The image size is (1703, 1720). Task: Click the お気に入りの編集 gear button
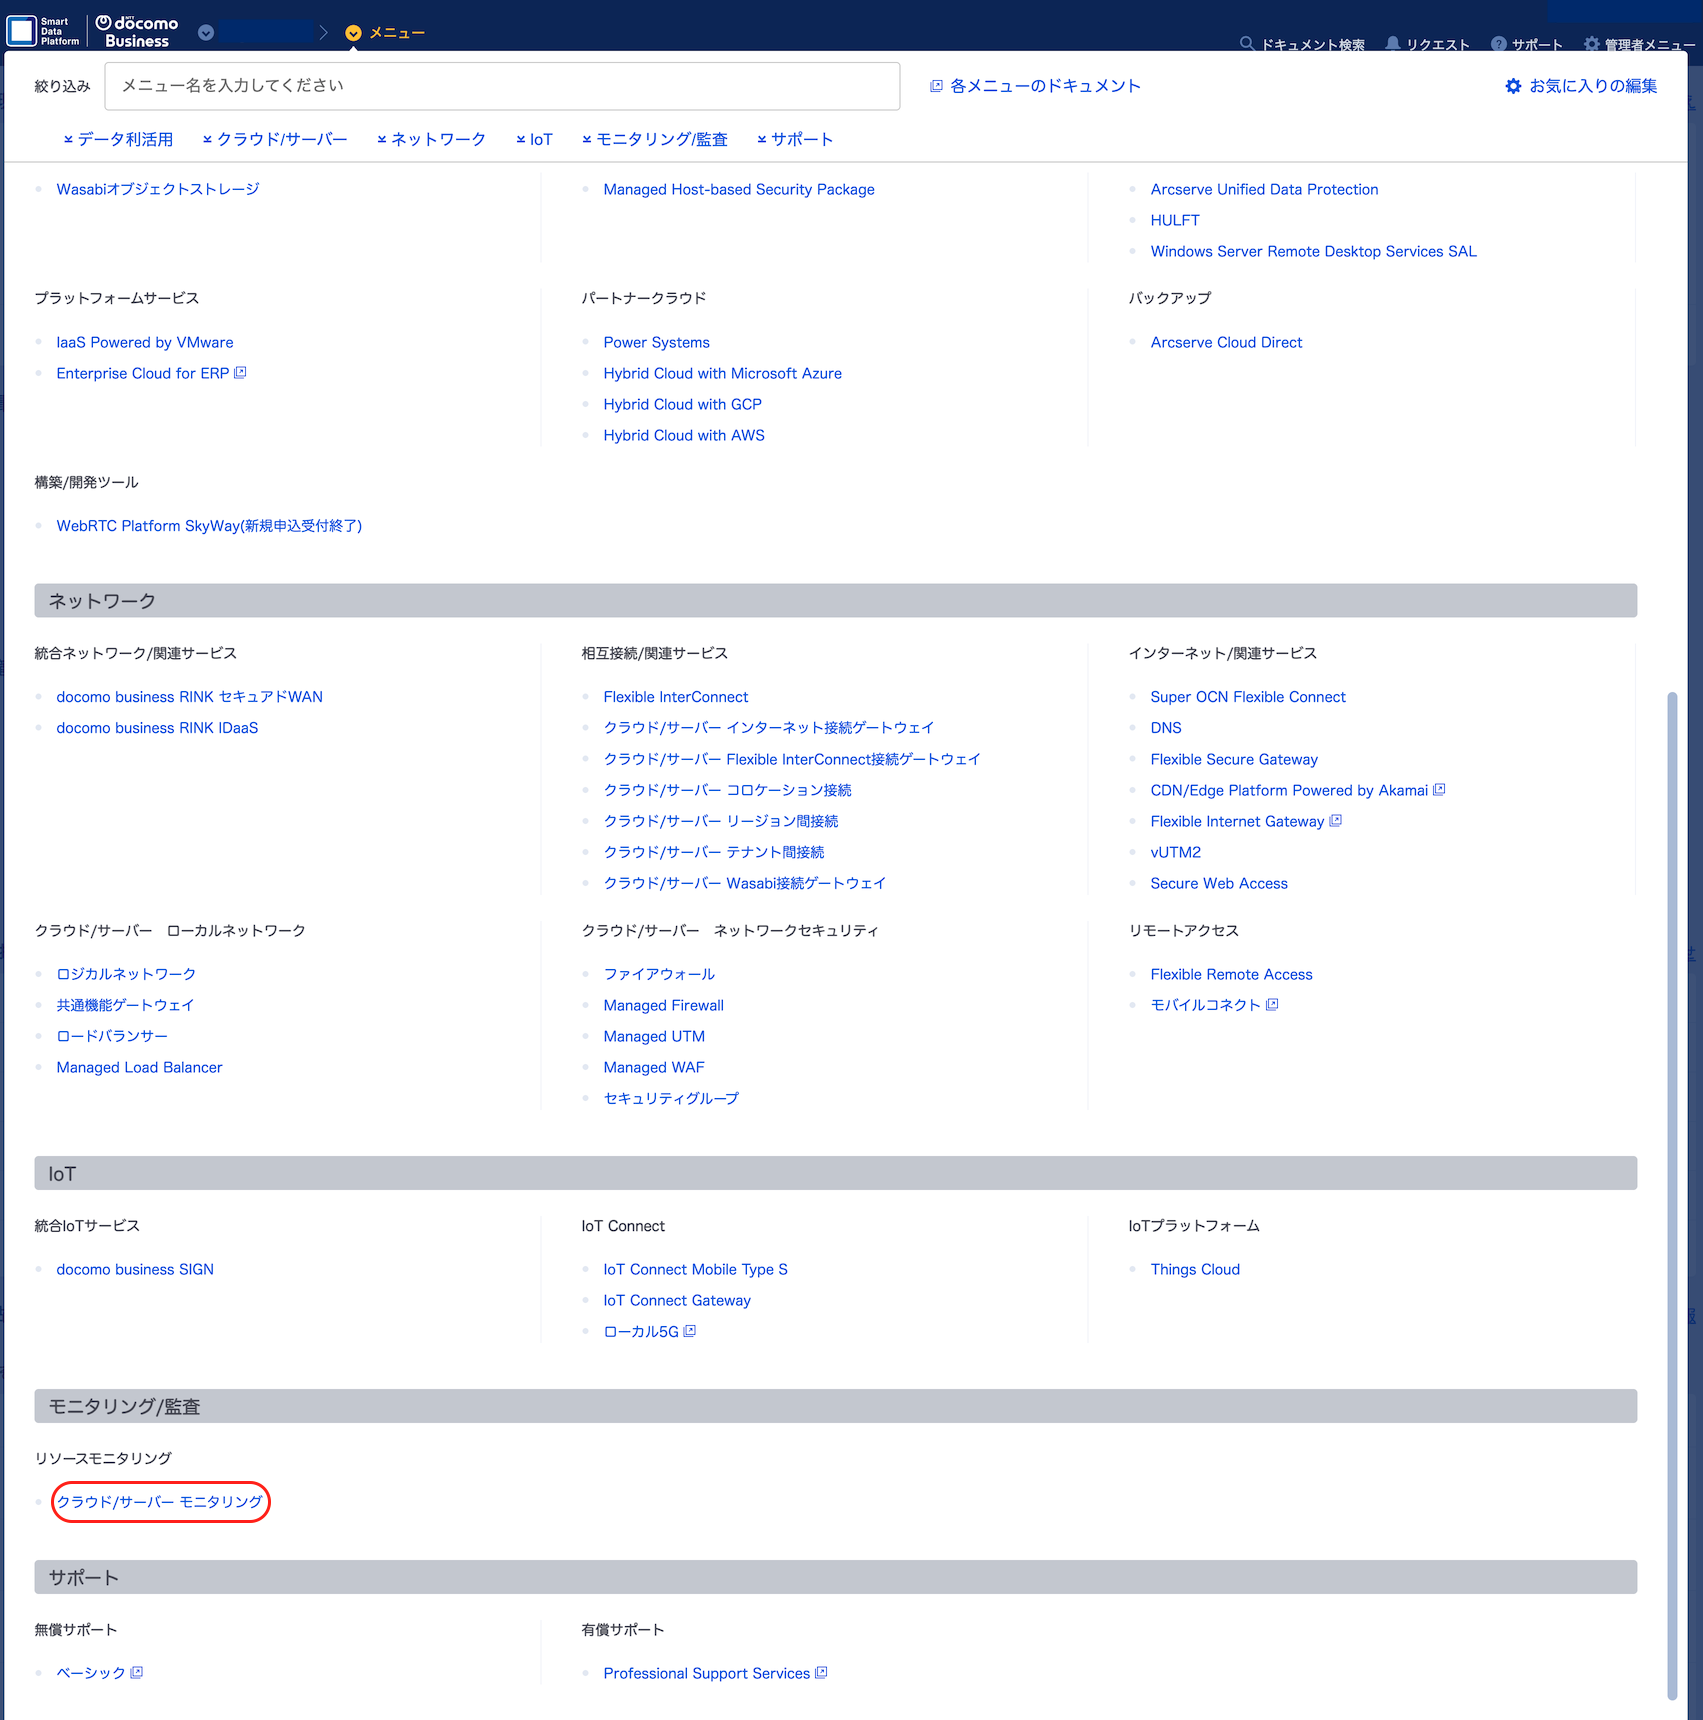[1581, 86]
